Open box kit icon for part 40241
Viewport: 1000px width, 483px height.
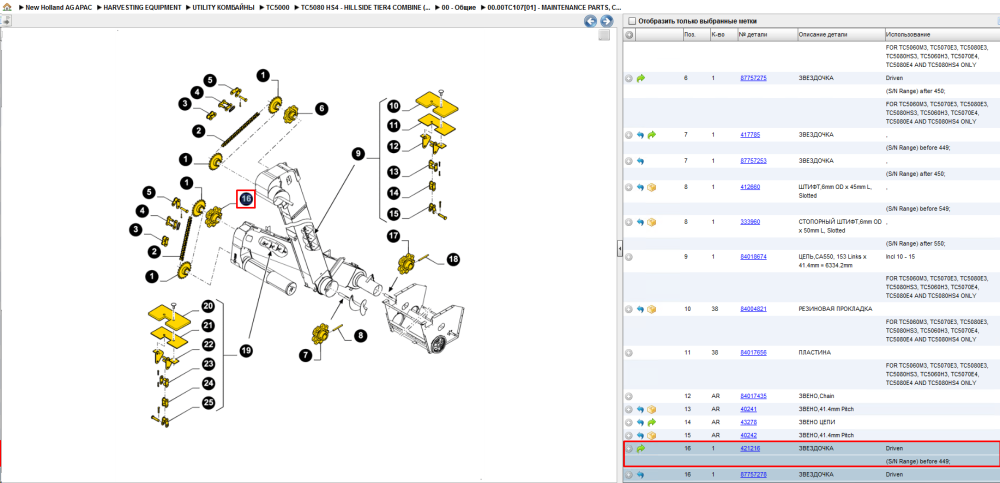pyautogui.click(x=652, y=410)
